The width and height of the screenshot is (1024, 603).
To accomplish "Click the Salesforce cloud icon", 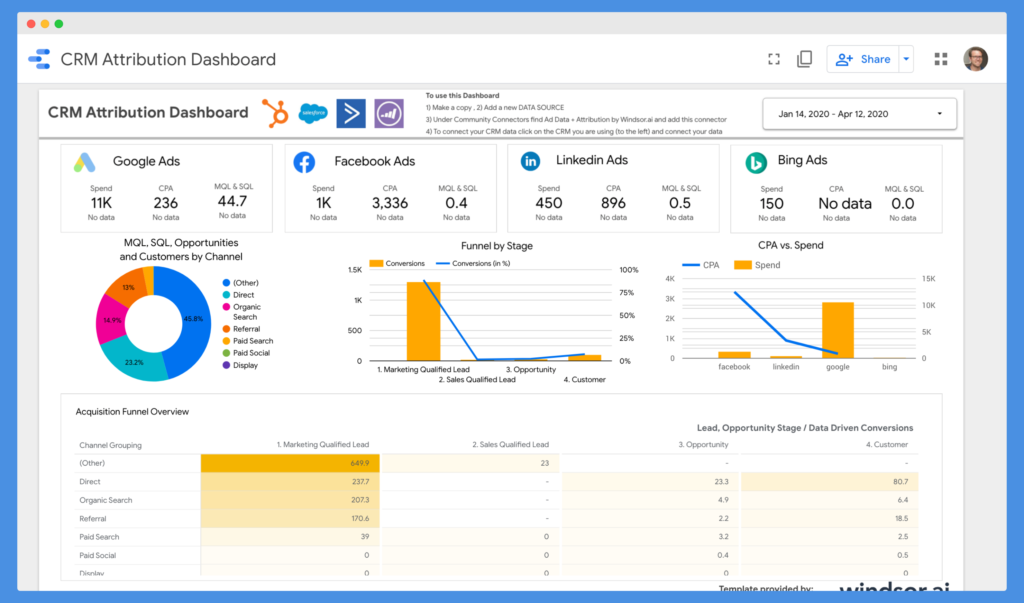I will click(x=314, y=113).
